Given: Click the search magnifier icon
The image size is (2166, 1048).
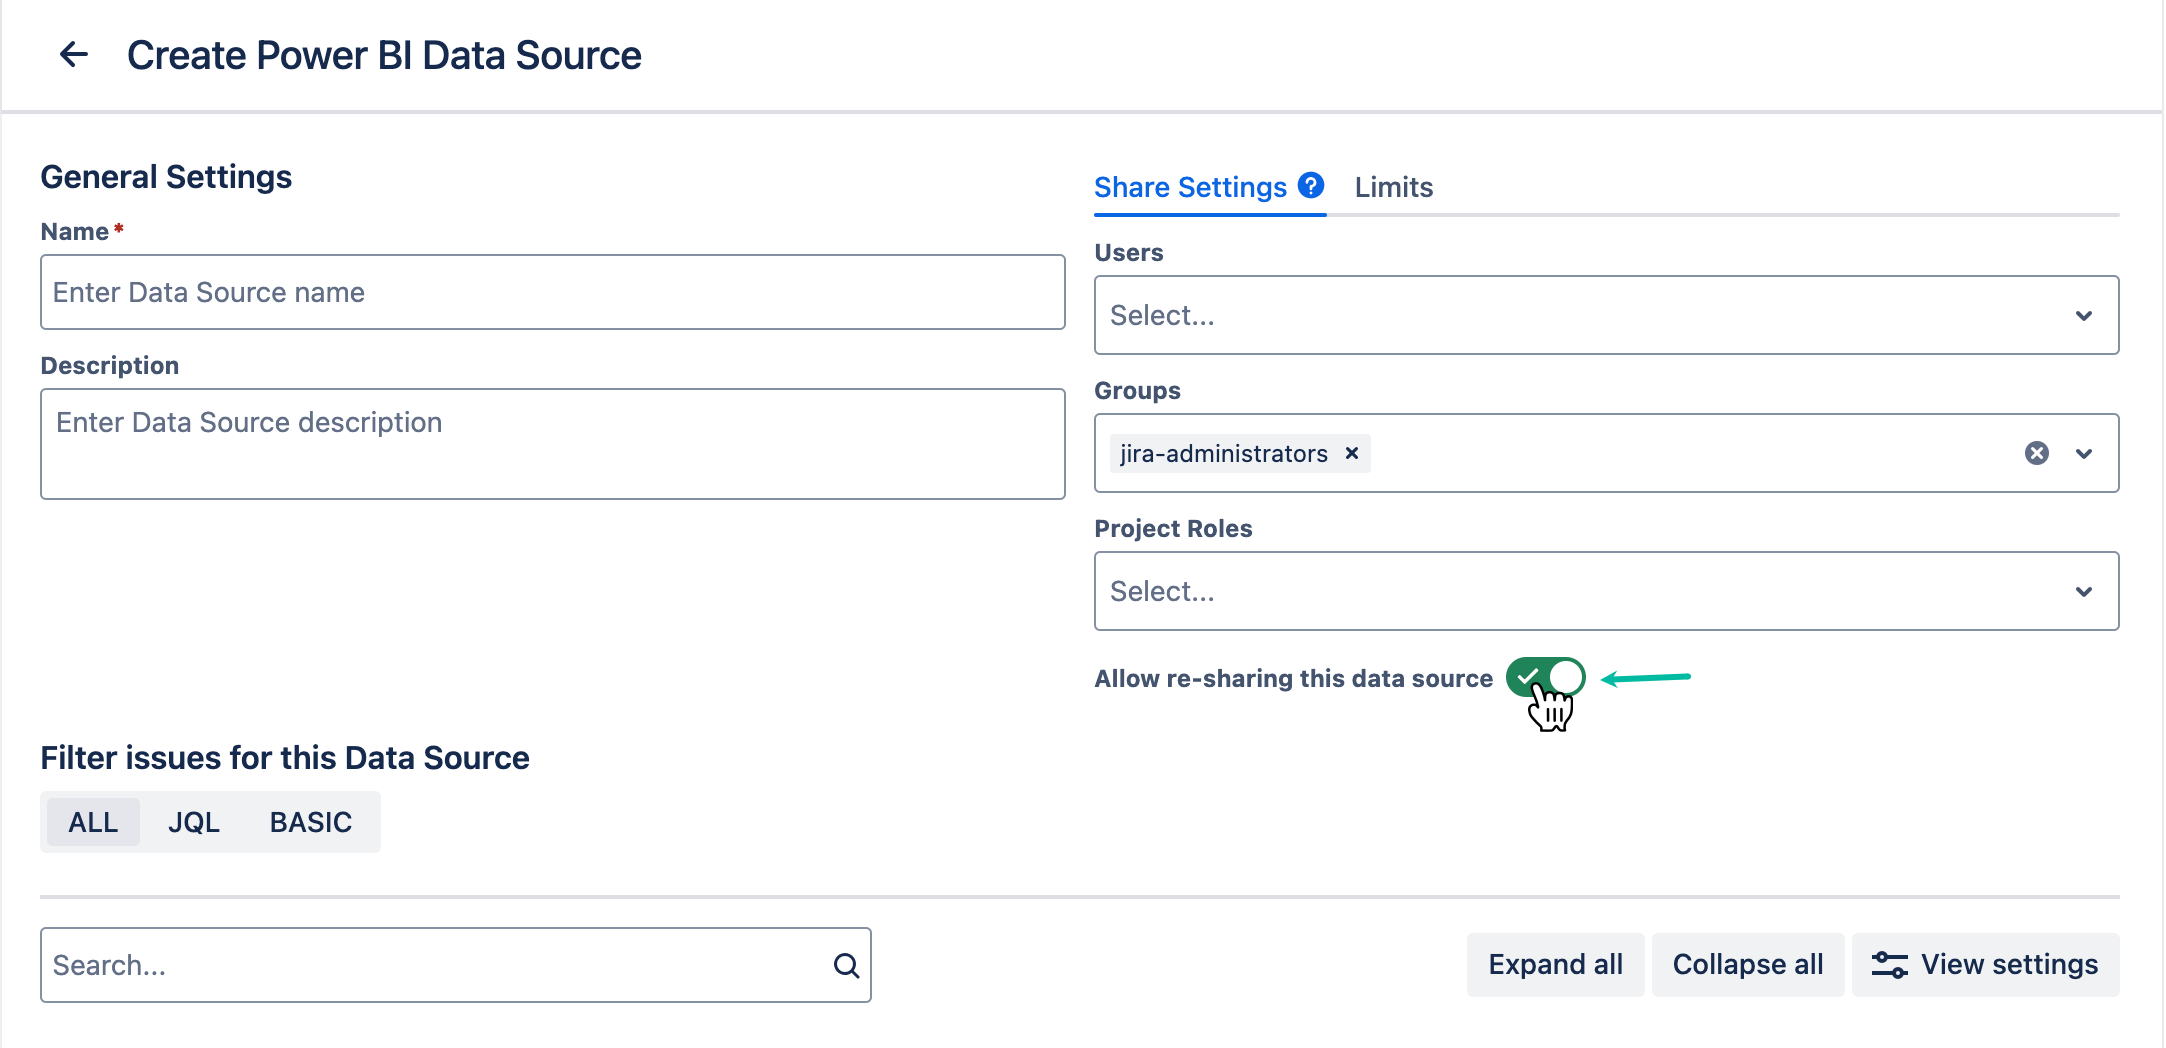Looking at the screenshot, I should click(845, 964).
